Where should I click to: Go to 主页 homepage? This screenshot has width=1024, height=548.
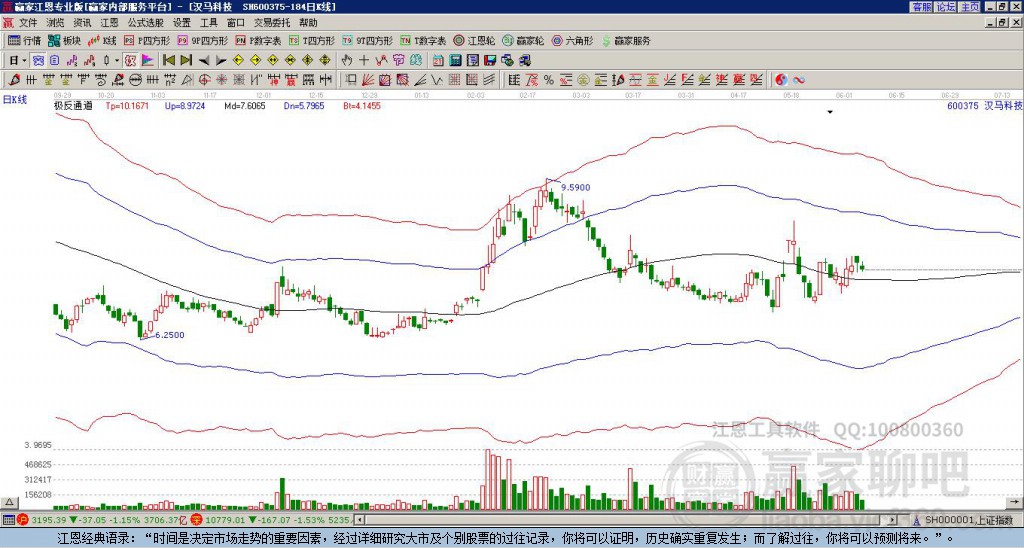(970, 7)
